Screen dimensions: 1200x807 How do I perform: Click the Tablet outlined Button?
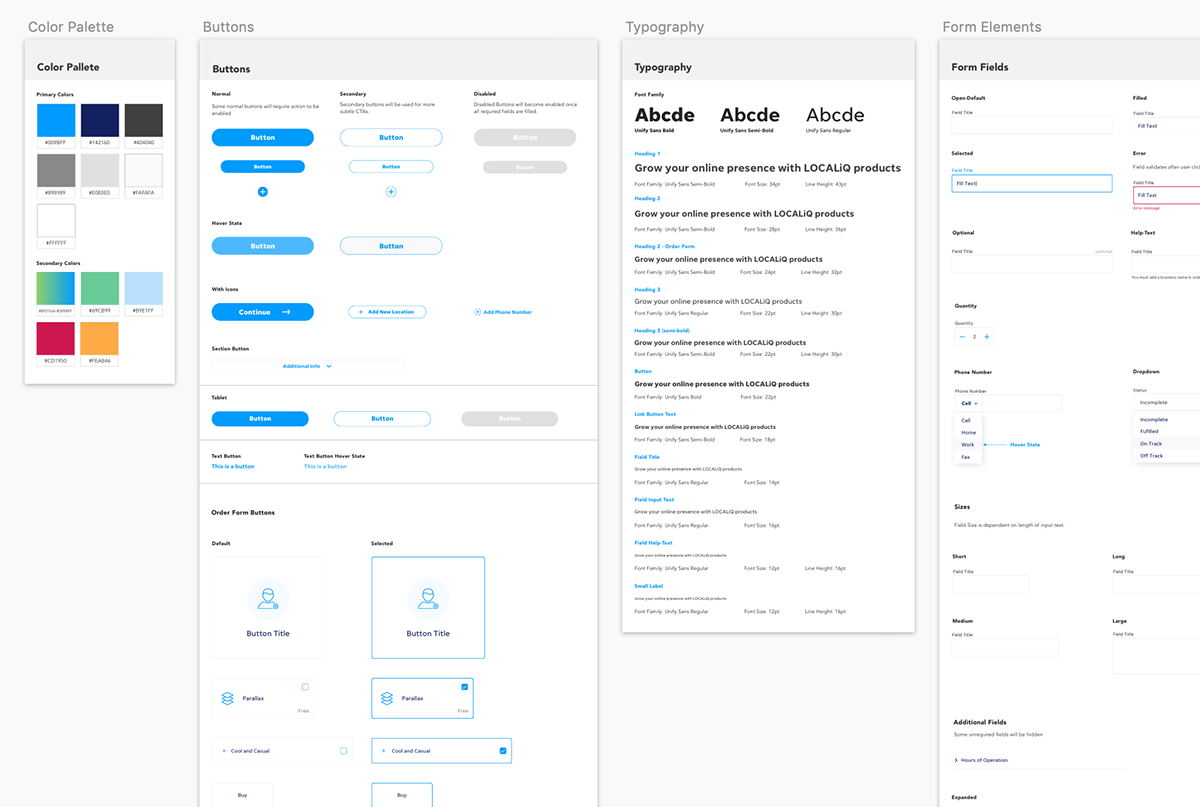pos(382,419)
